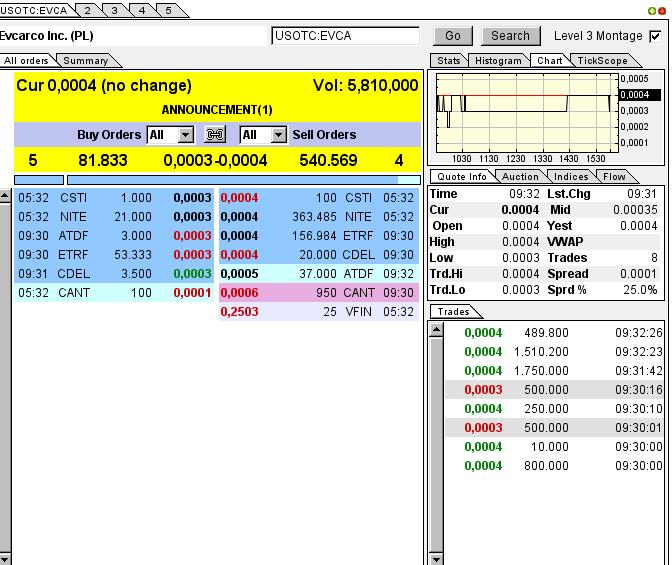This screenshot has height=565, width=672.
Task: Open the Stats tab
Action: [x=449, y=61]
